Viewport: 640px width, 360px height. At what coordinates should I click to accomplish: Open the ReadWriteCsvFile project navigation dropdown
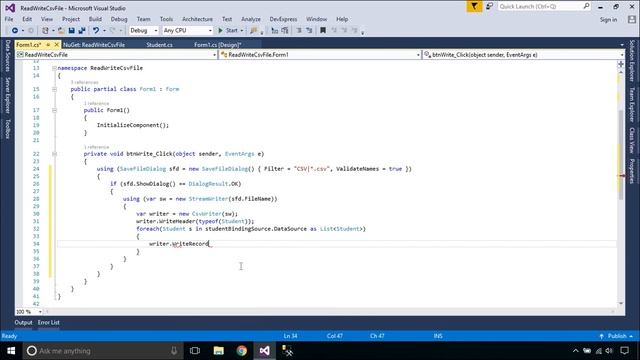pyautogui.click(x=116, y=55)
